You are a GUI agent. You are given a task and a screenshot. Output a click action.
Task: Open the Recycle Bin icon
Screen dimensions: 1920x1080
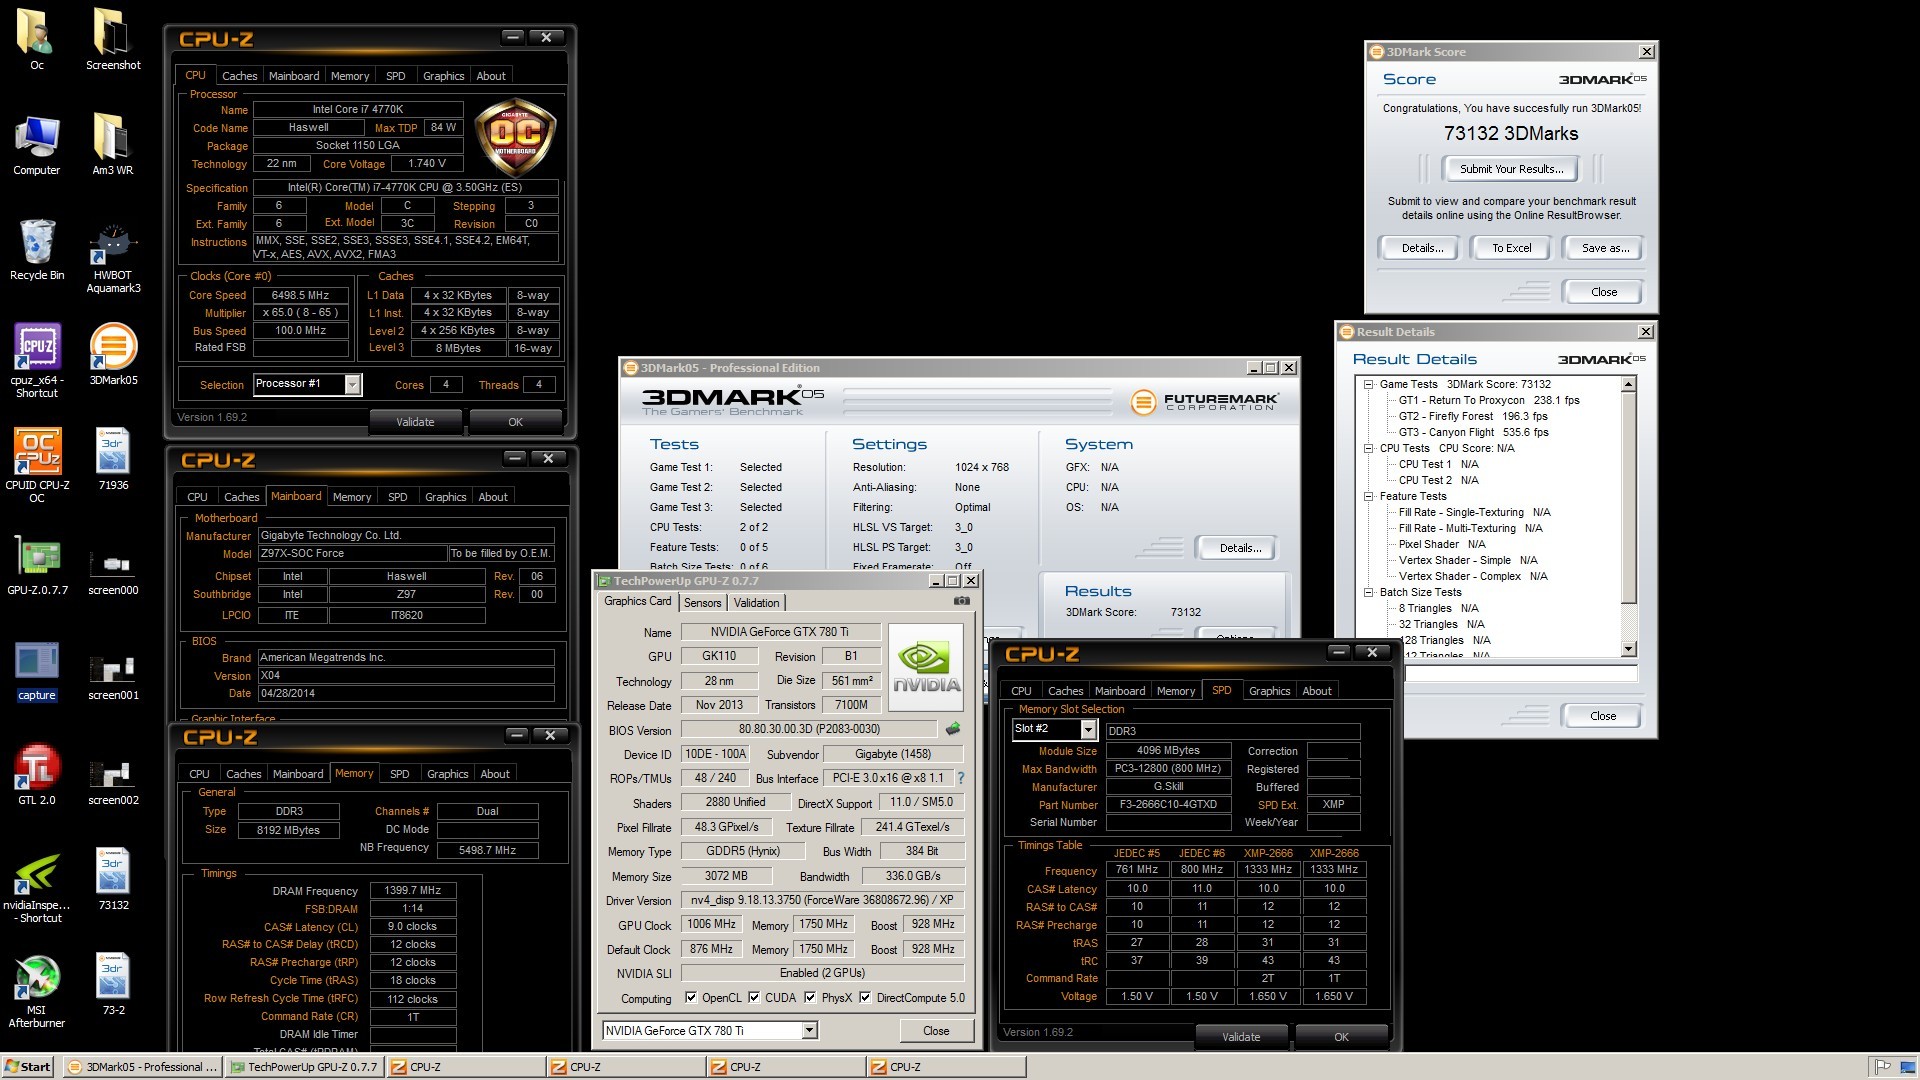[x=37, y=244]
